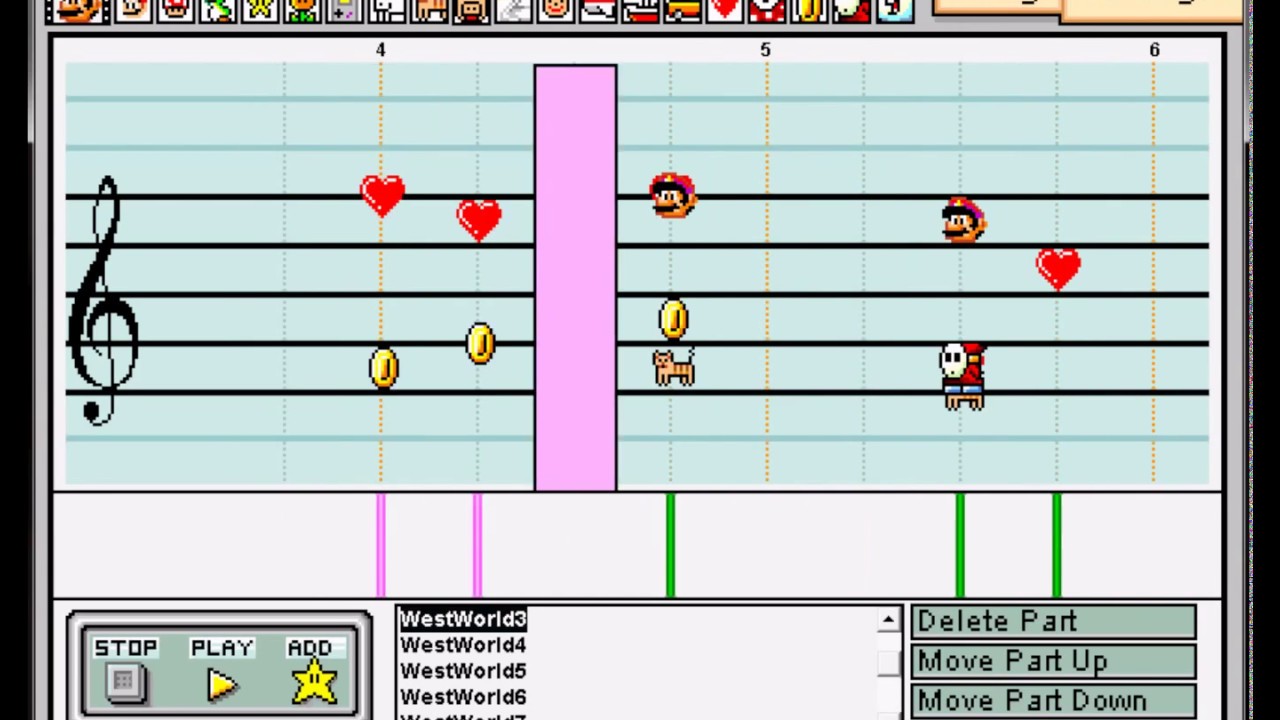1280x720 pixels.
Task: Select the coin instrument in top toolbar
Action: pyautogui.click(x=808, y=10)
